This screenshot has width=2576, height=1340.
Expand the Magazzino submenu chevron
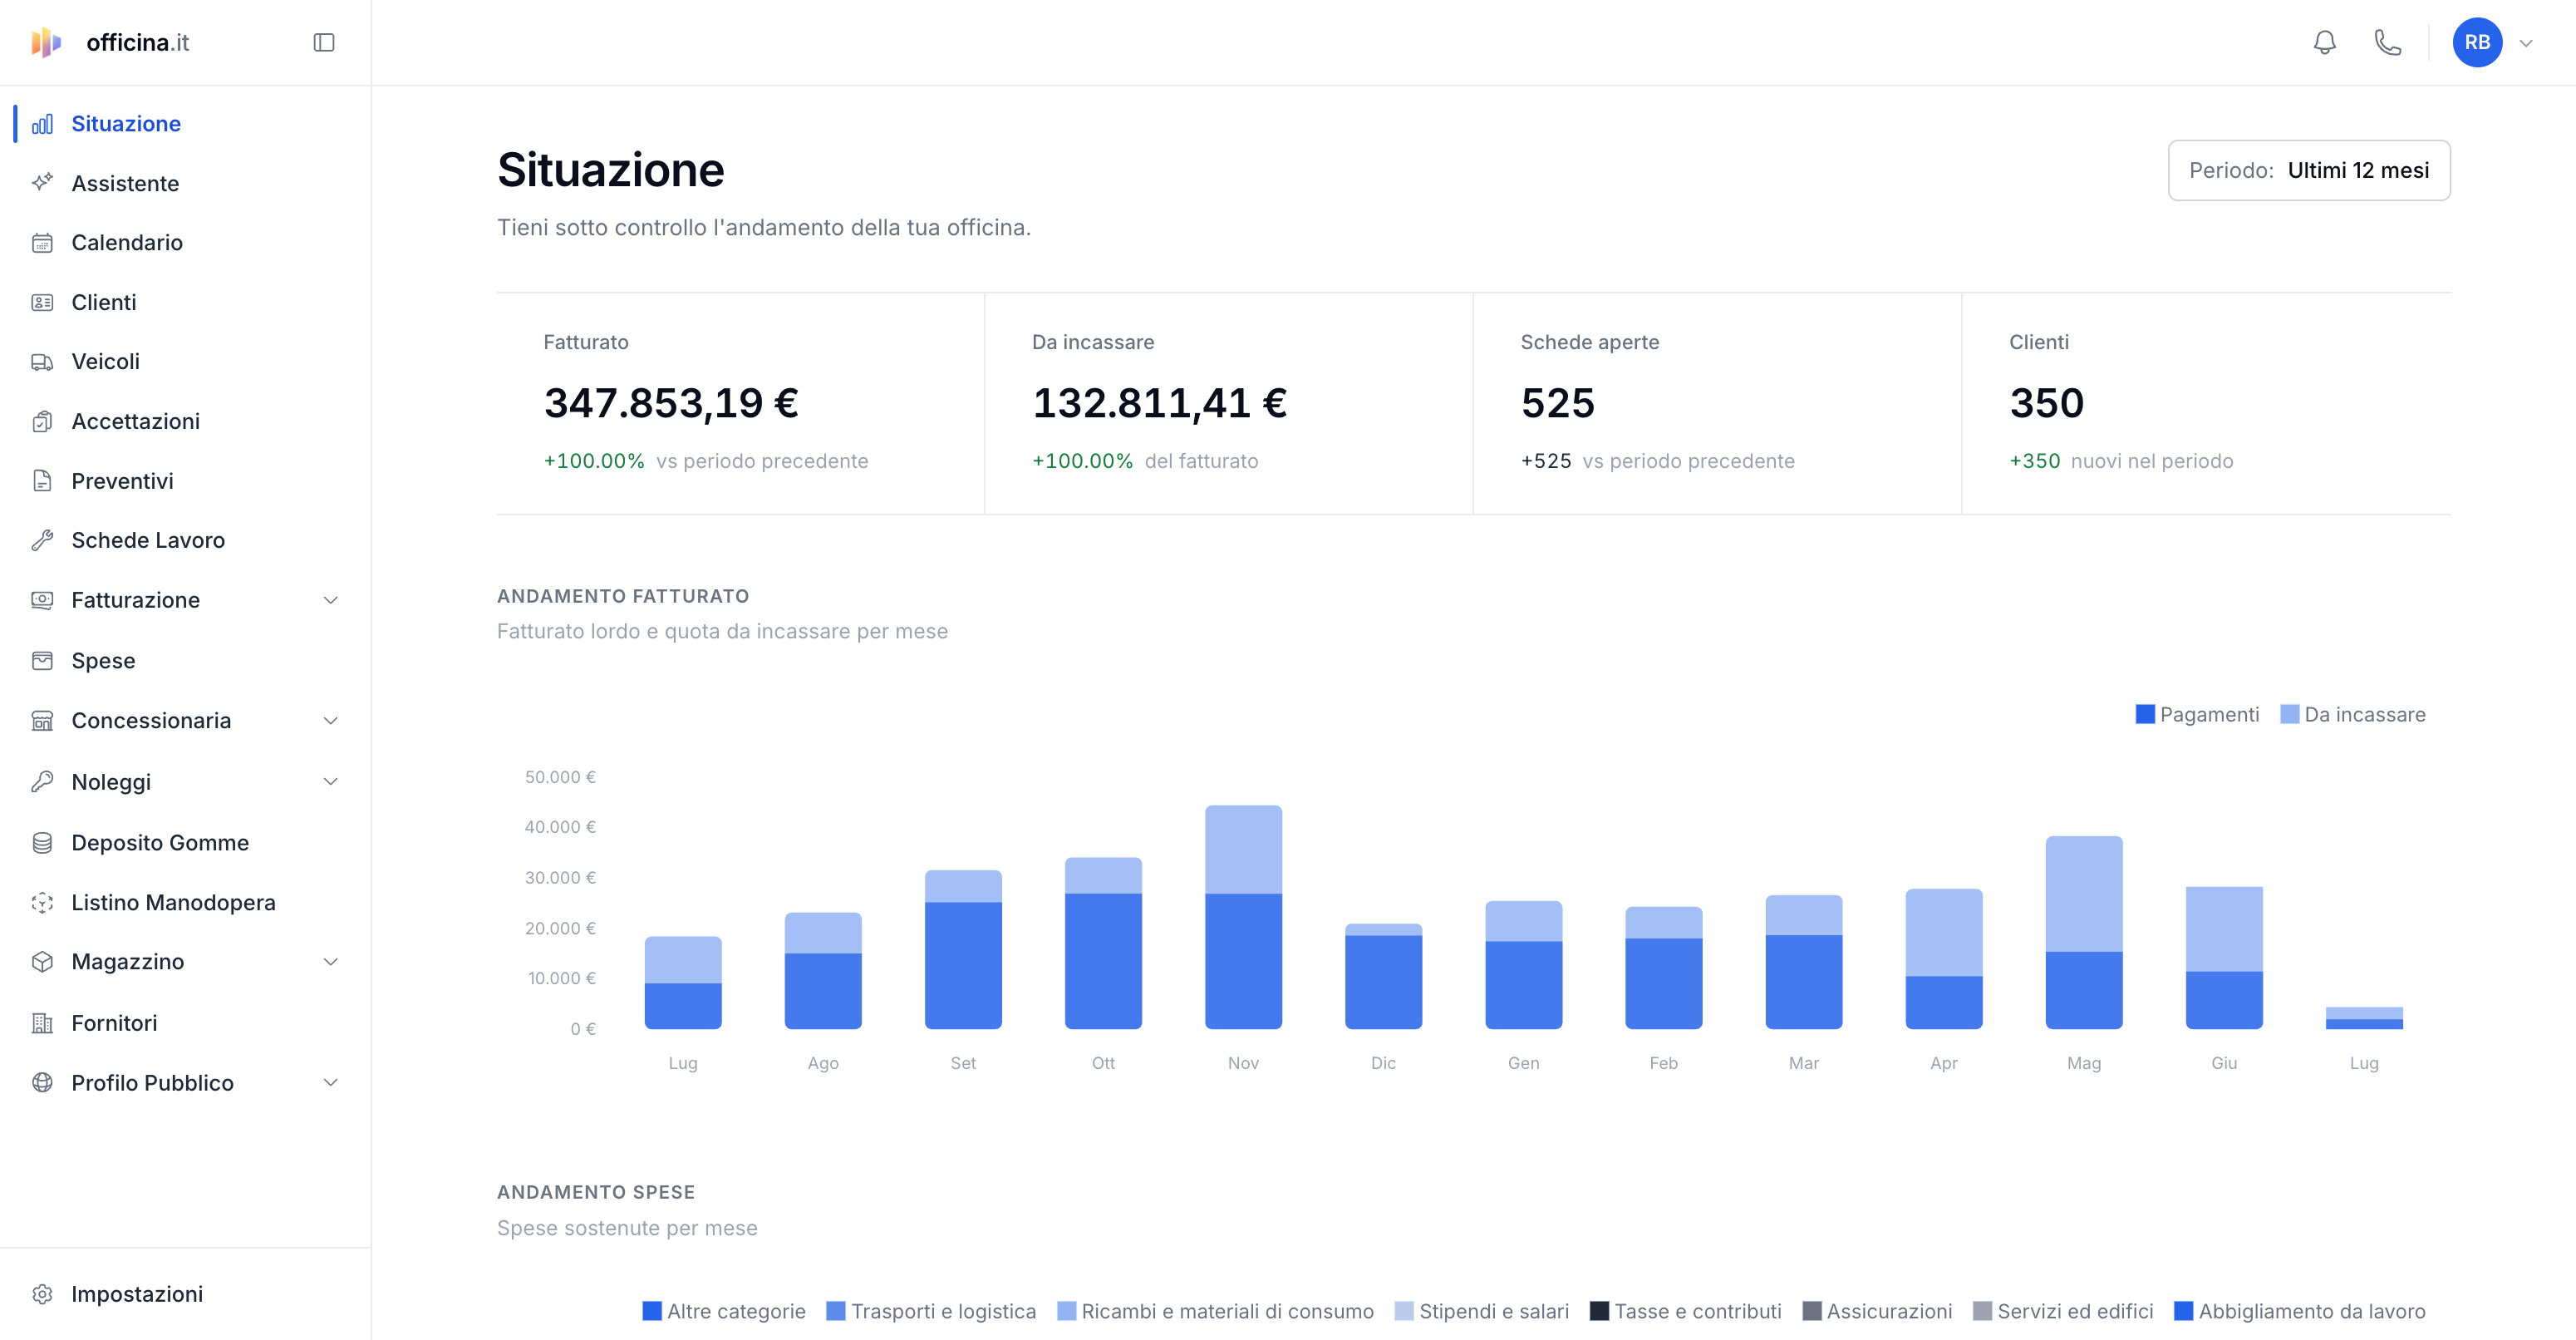click(x=330, y=961)
